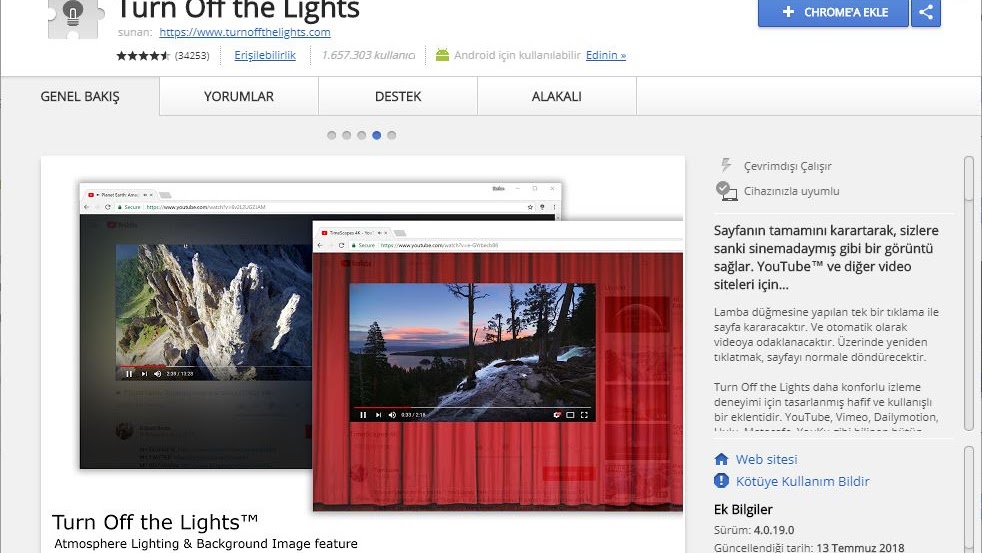Screen dimensions: 982x553
Task: Click the Atmosphere Lighting & Background Image caption
Action: pyautogui.click(x=206, y=544)
